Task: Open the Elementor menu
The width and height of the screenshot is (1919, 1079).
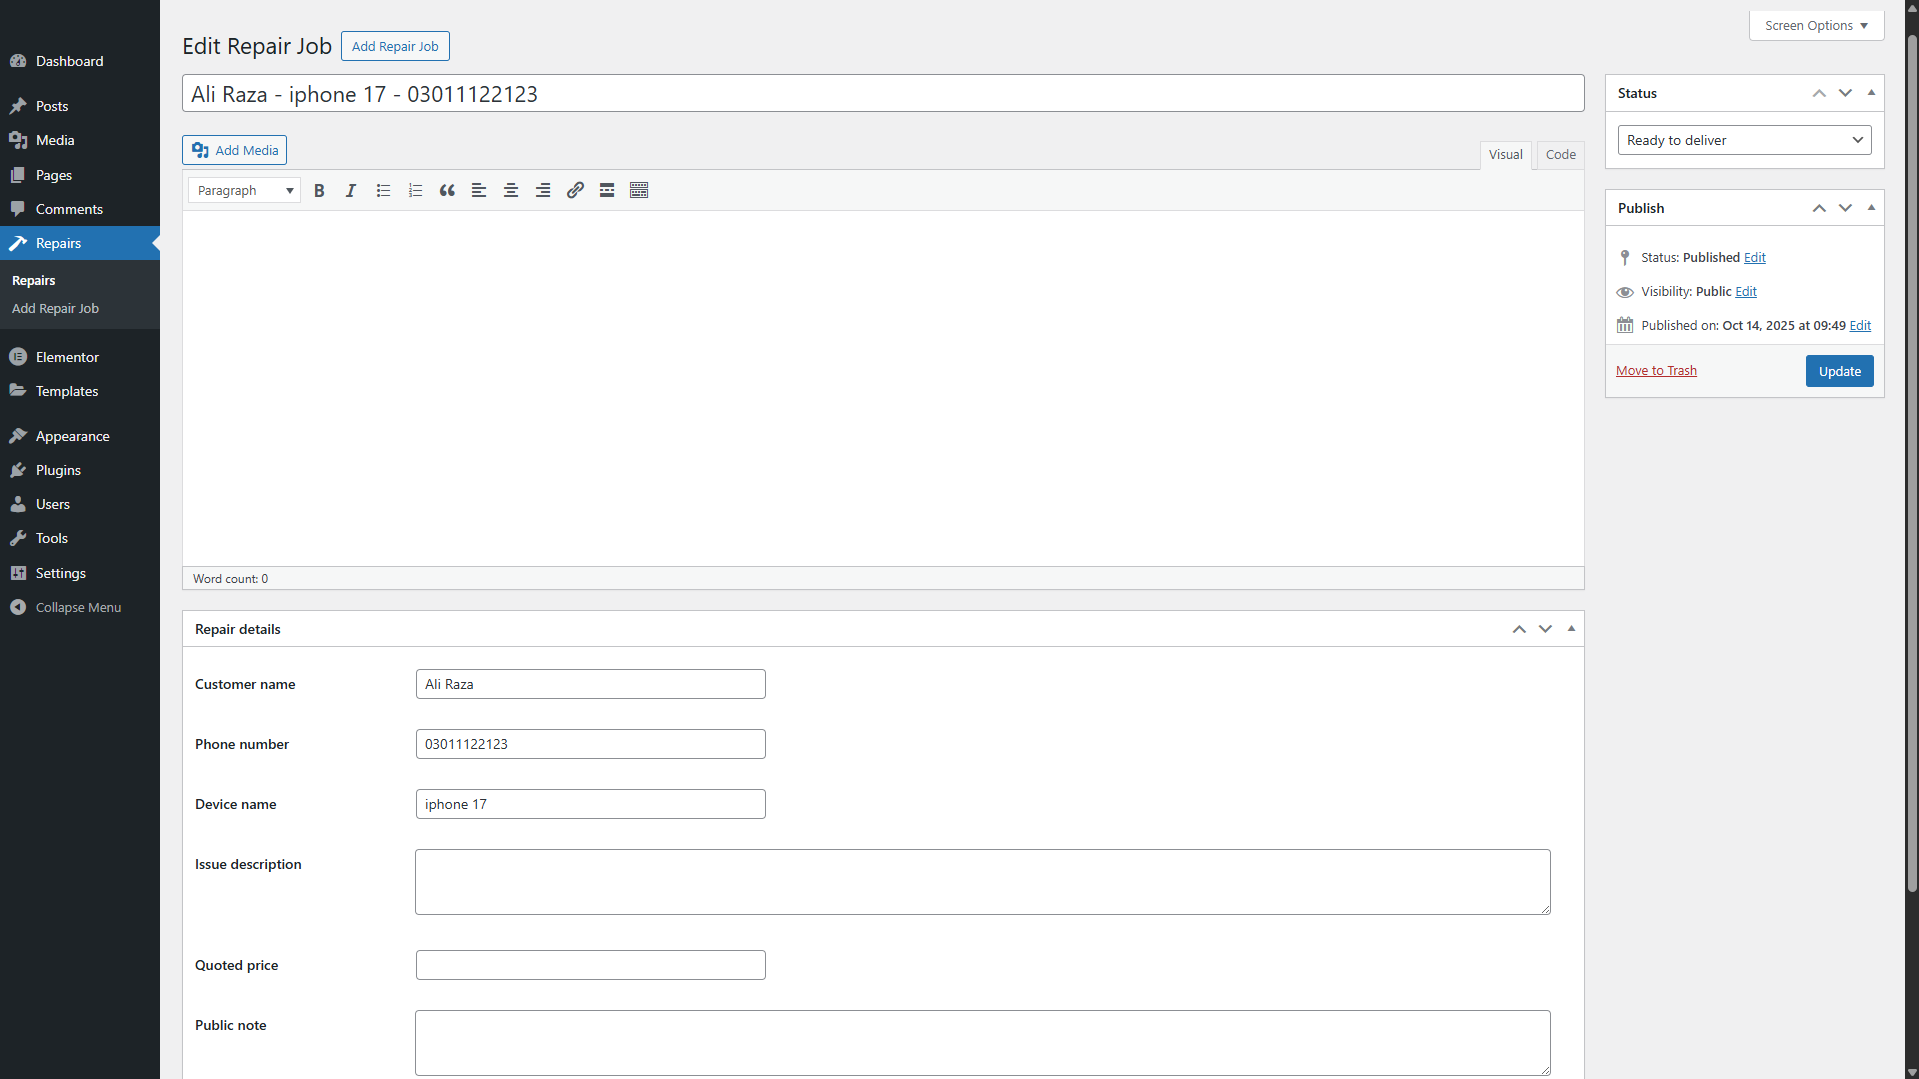Action: tap(80, 357)
